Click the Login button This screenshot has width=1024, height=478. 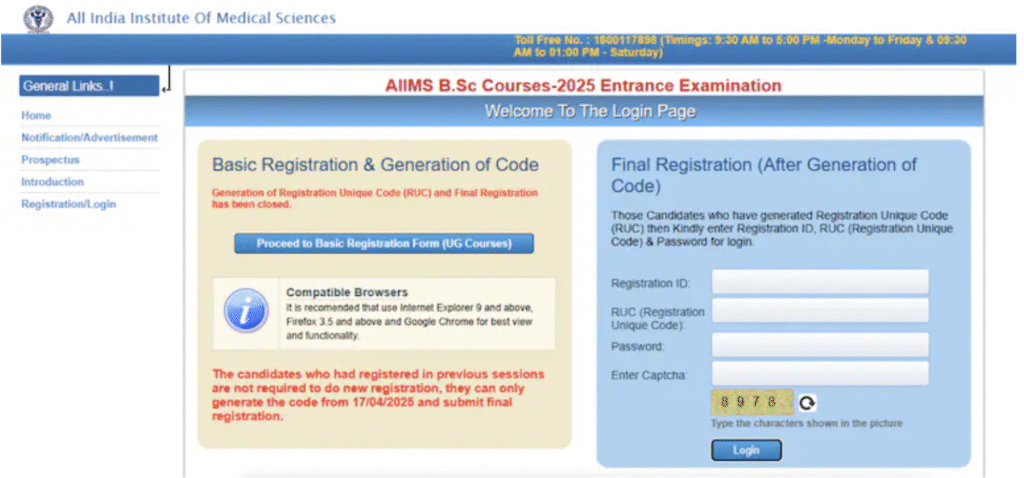[746, 451]
